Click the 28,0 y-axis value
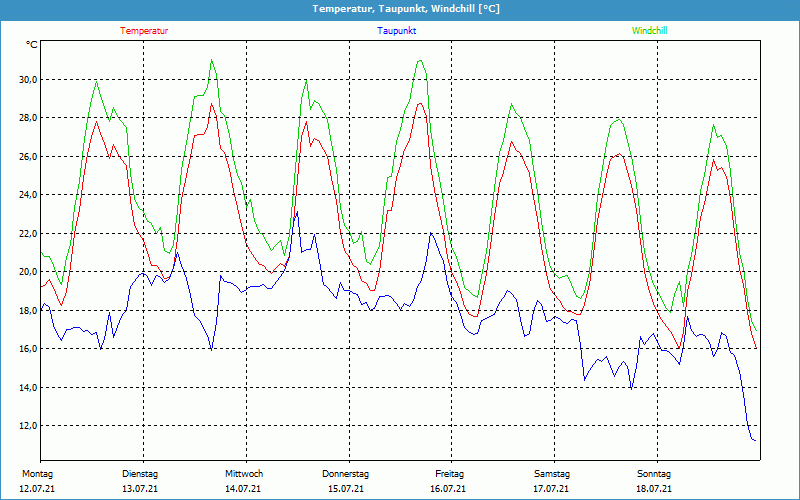Screen dimensions: 800x500 [x=27, y=118]
